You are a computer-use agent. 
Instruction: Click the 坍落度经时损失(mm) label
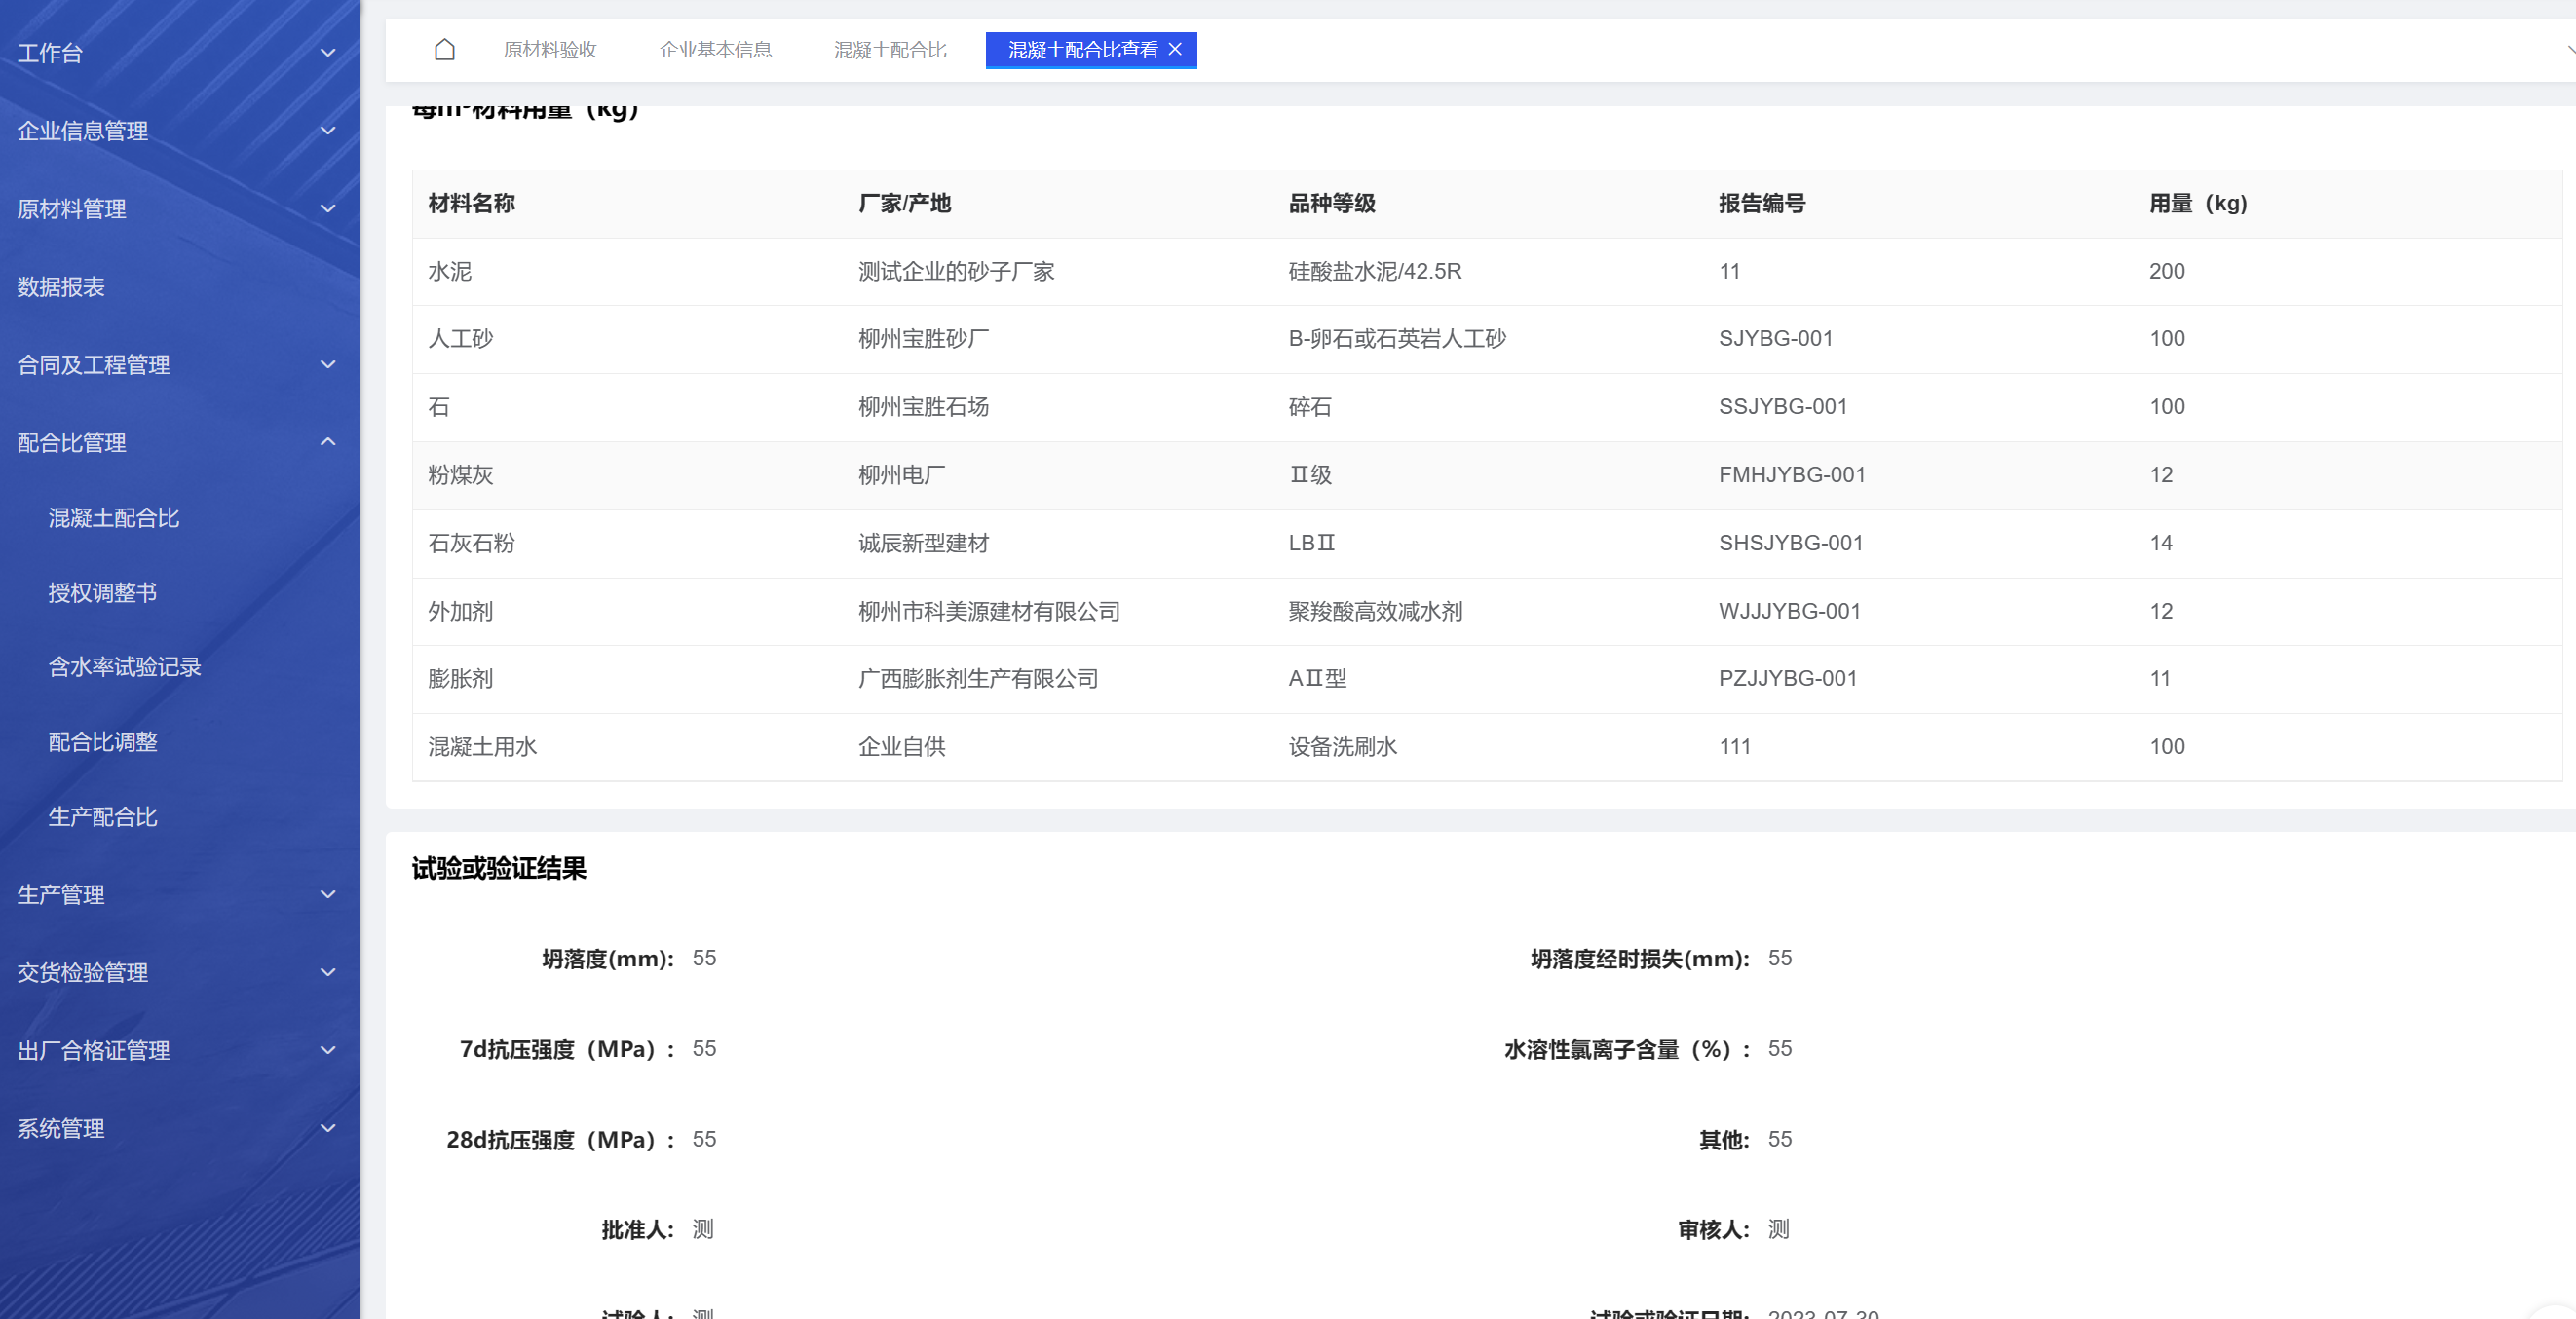click(1640, 959)
